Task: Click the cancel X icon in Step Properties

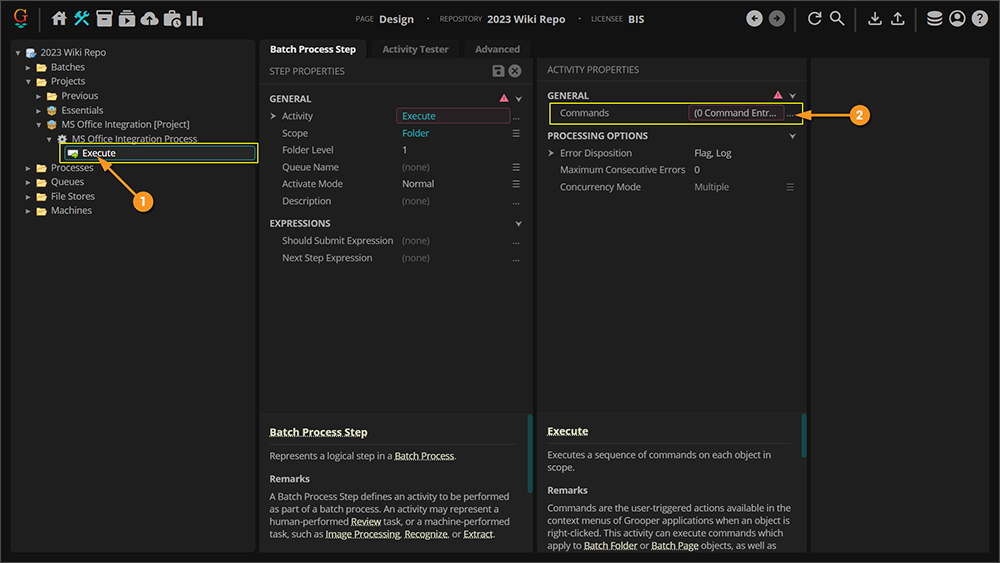Action: click(515, 71)
